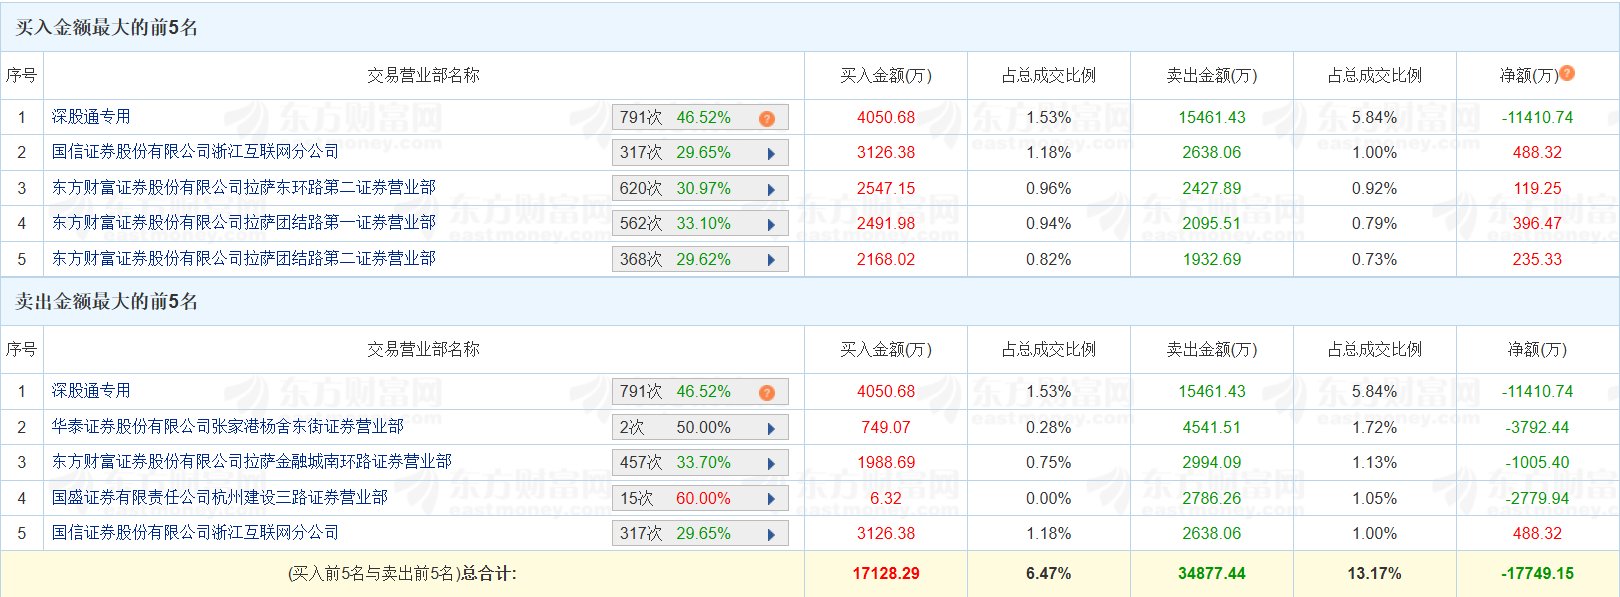Open 国盛证券杭州建设三路证券营业部 link
1620x597 pixels.
[219, 497]
